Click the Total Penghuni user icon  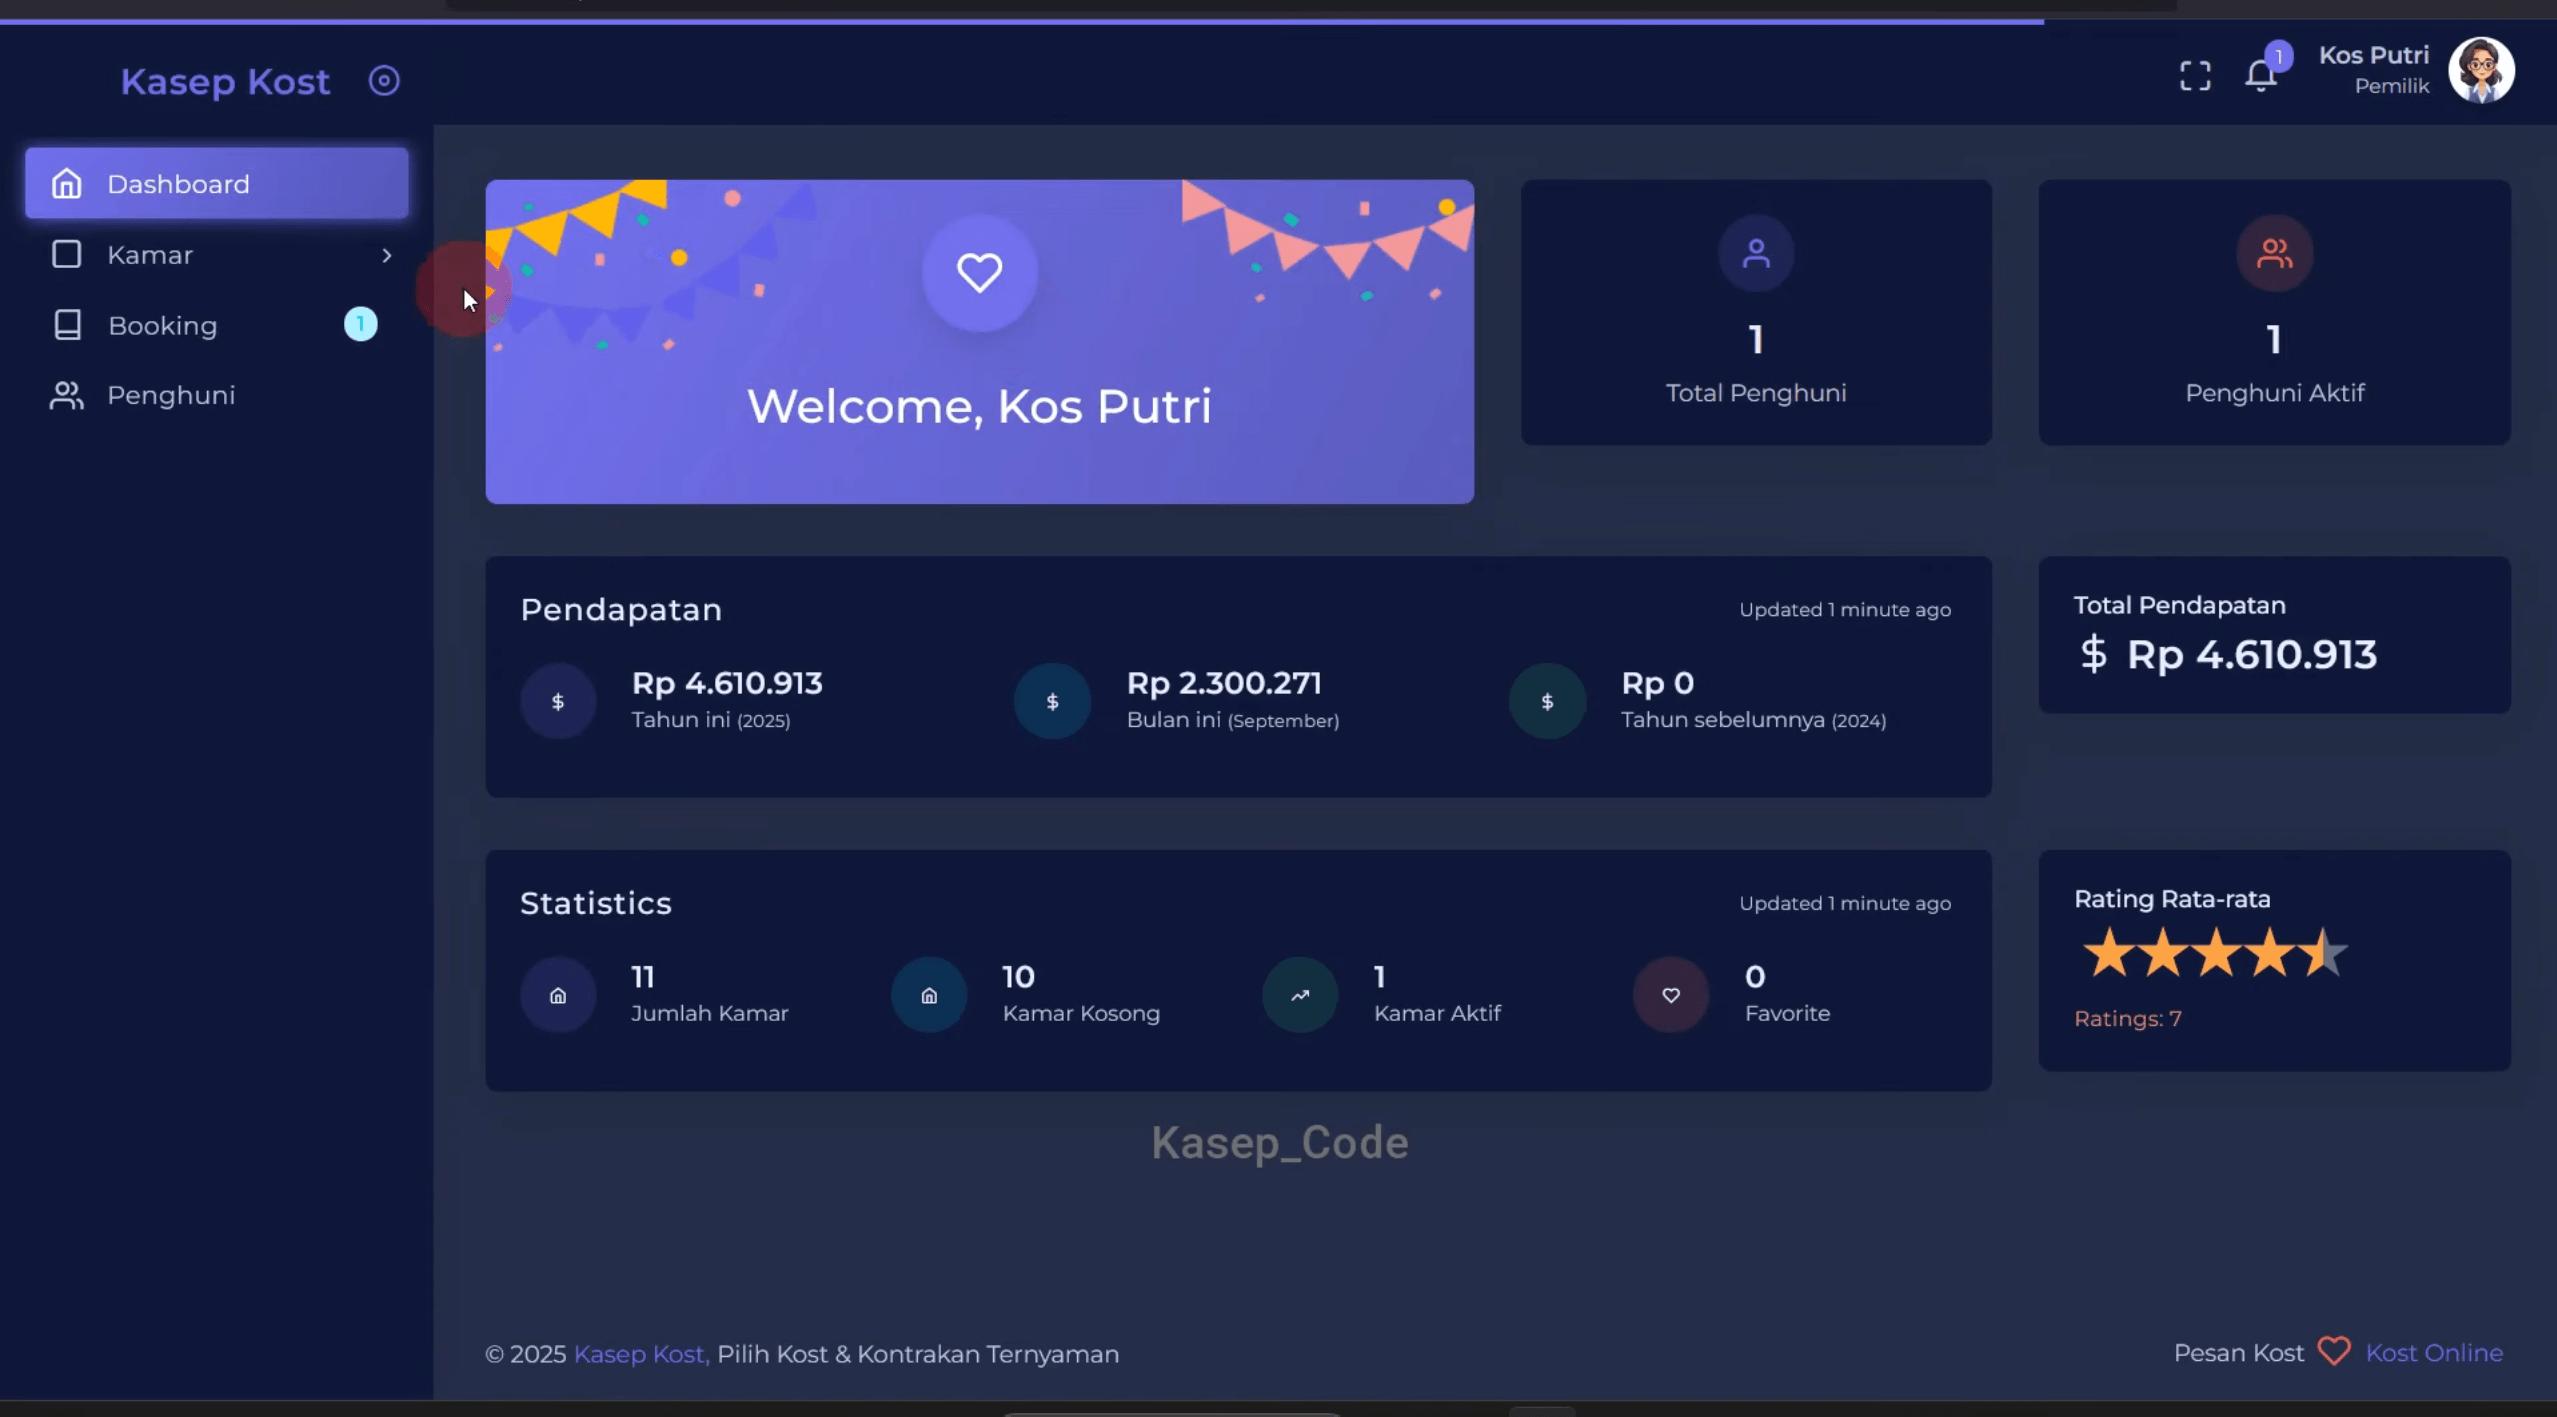click(1755, 254)
